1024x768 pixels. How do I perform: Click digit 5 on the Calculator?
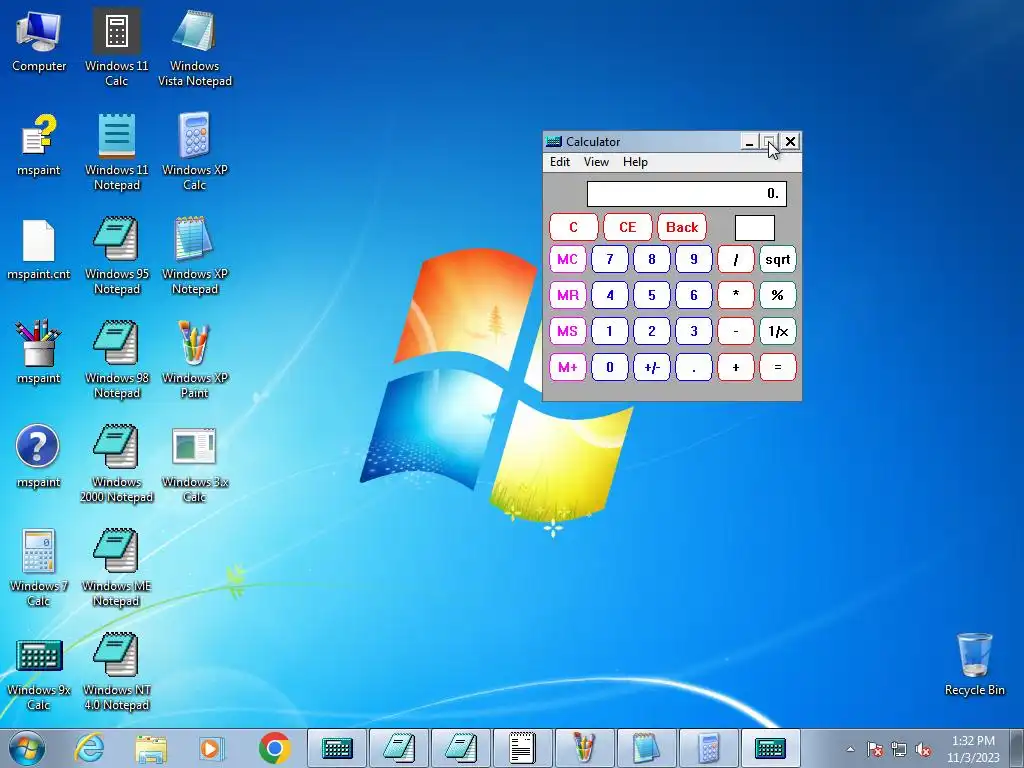click(652, 295)
